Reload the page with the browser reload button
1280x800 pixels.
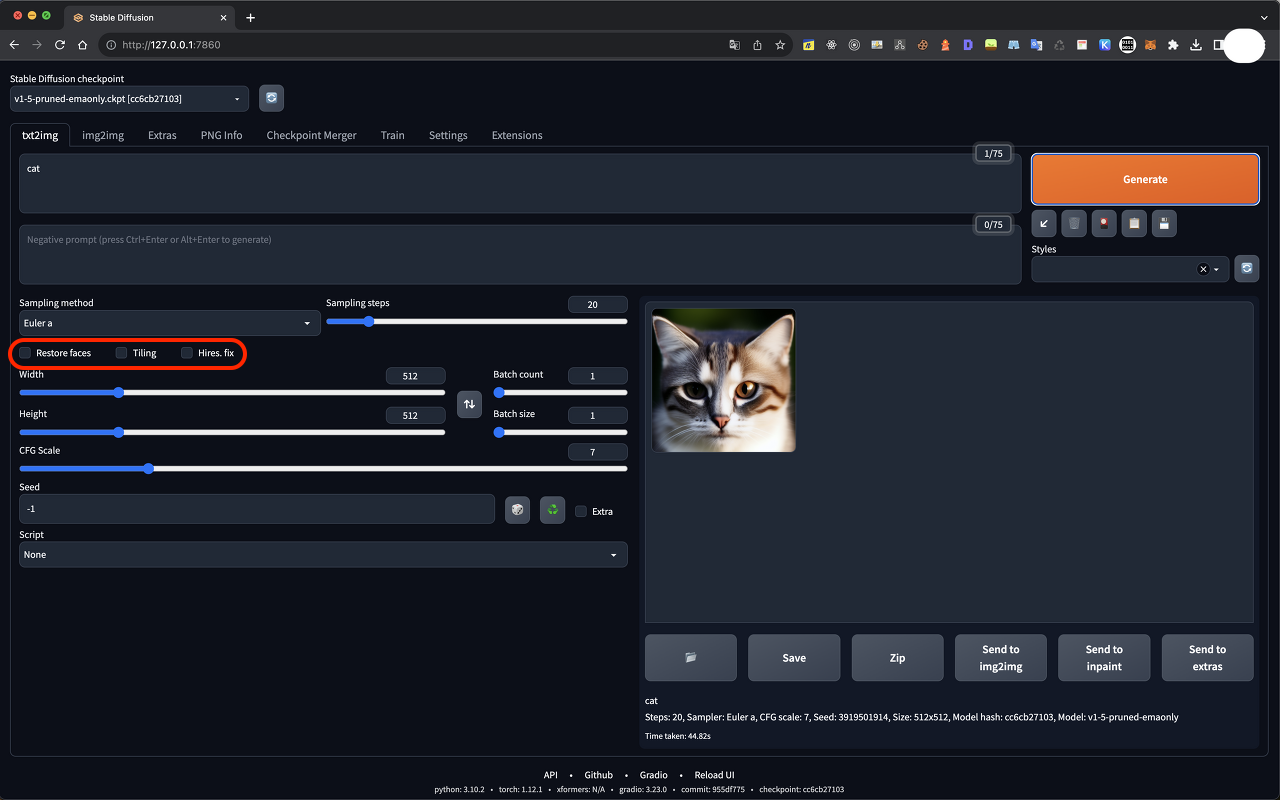(x=60, y=45)
